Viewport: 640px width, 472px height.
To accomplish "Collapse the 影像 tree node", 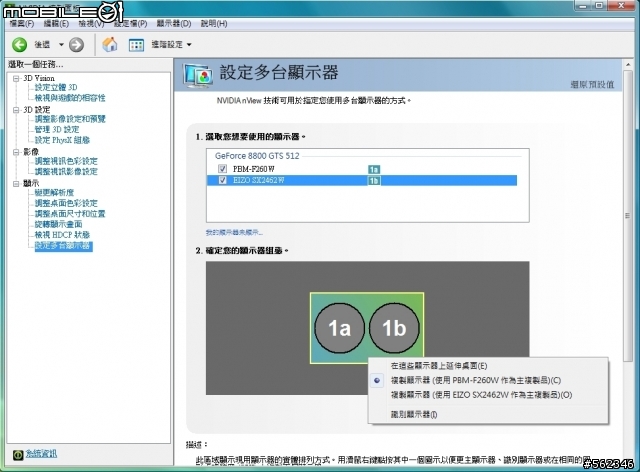I will coord(16,152).
